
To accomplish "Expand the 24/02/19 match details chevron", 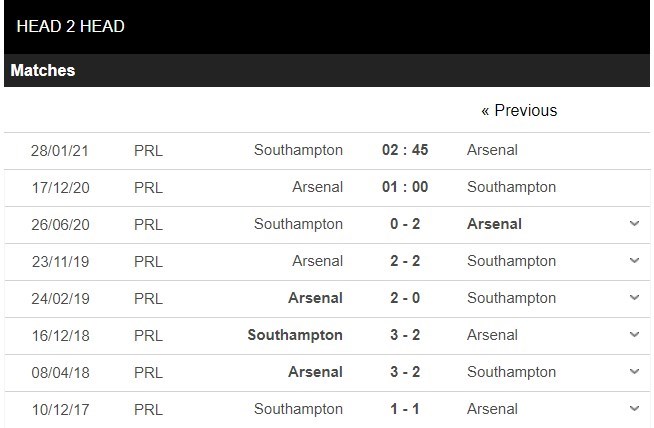I will 634,298.
